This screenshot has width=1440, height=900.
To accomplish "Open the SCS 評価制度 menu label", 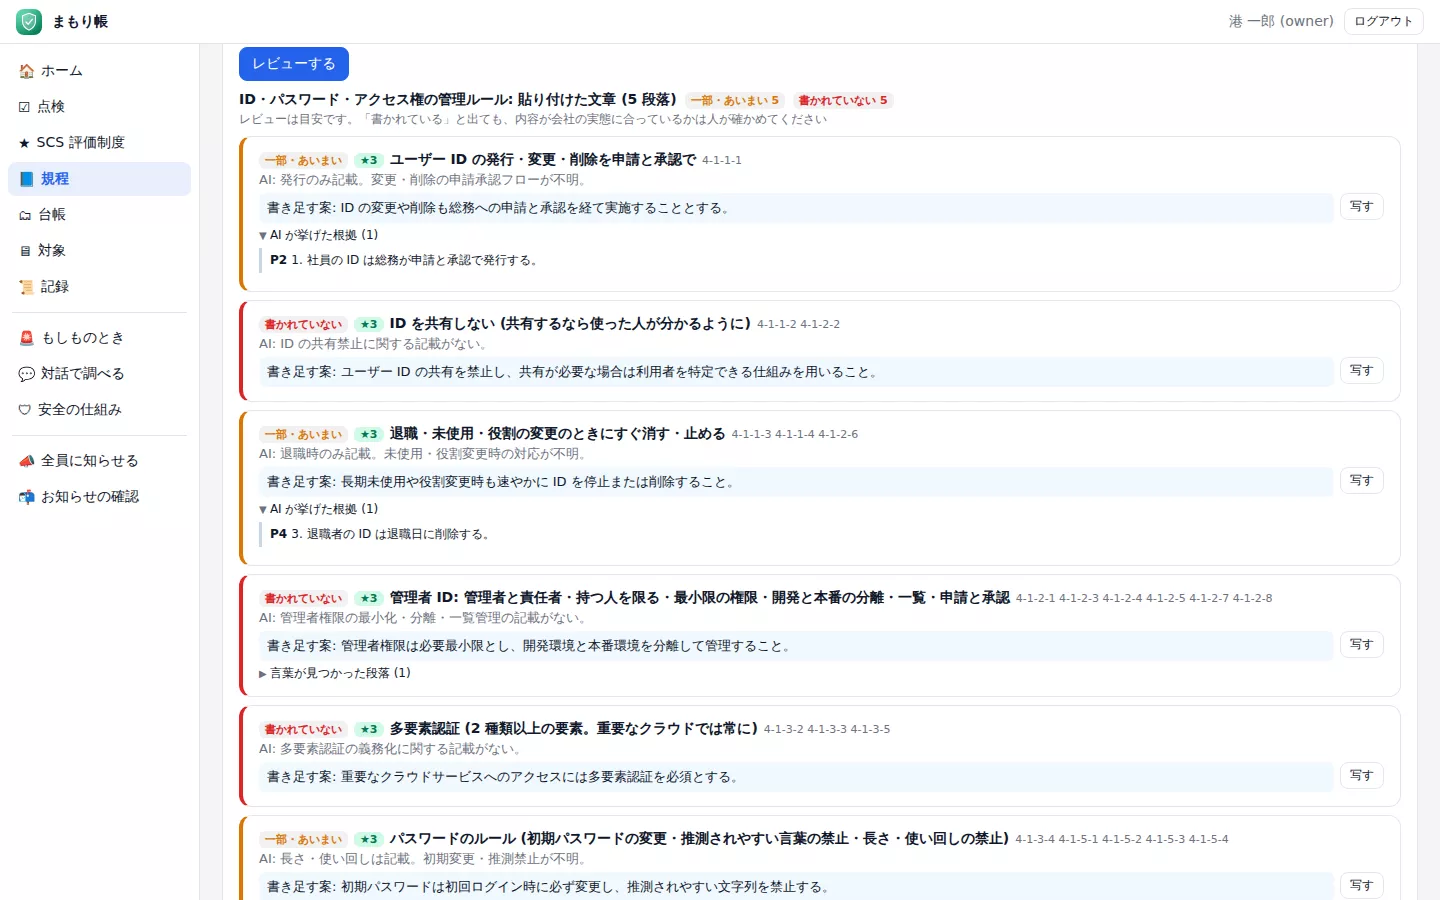I will click(x=81, y=143).
